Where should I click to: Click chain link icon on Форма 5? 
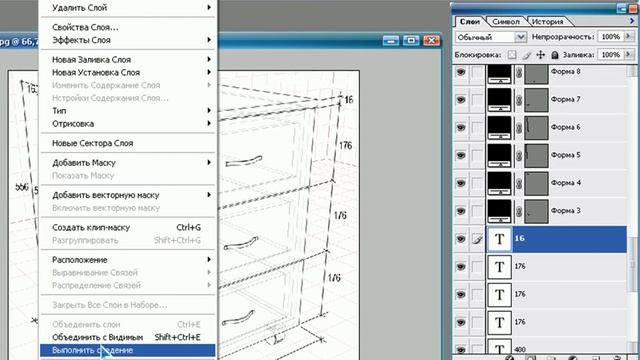click(519, 156)
